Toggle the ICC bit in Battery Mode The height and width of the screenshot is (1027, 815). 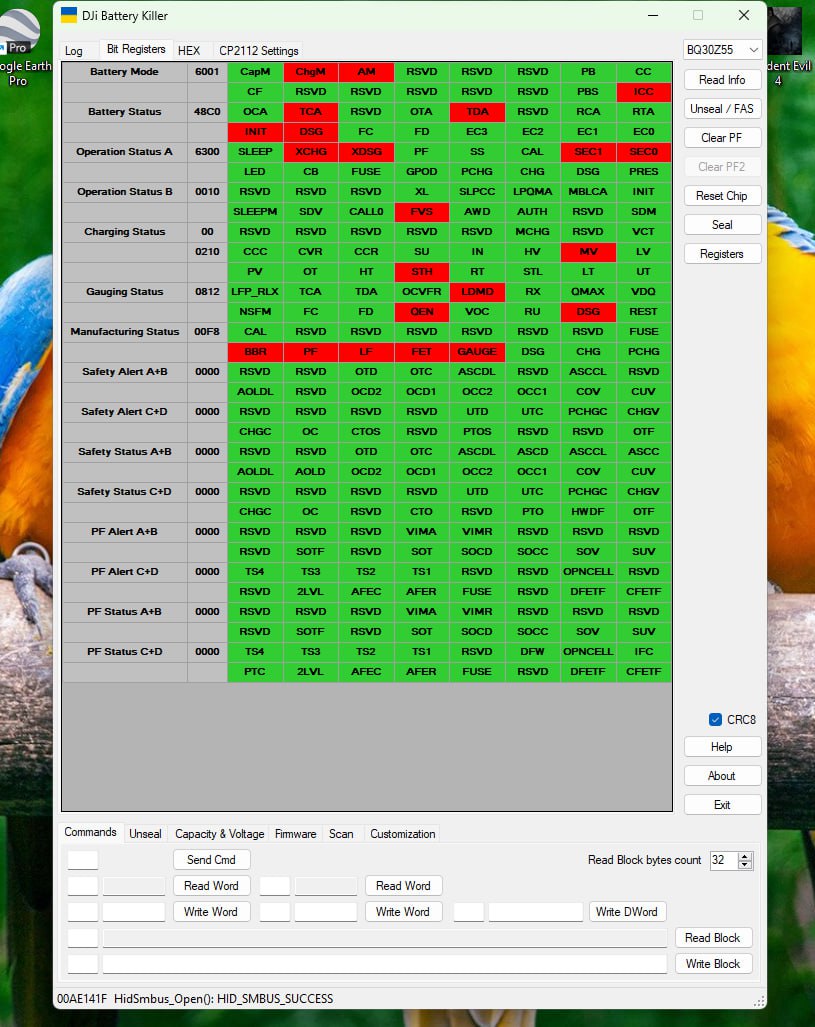coord(643,91)
